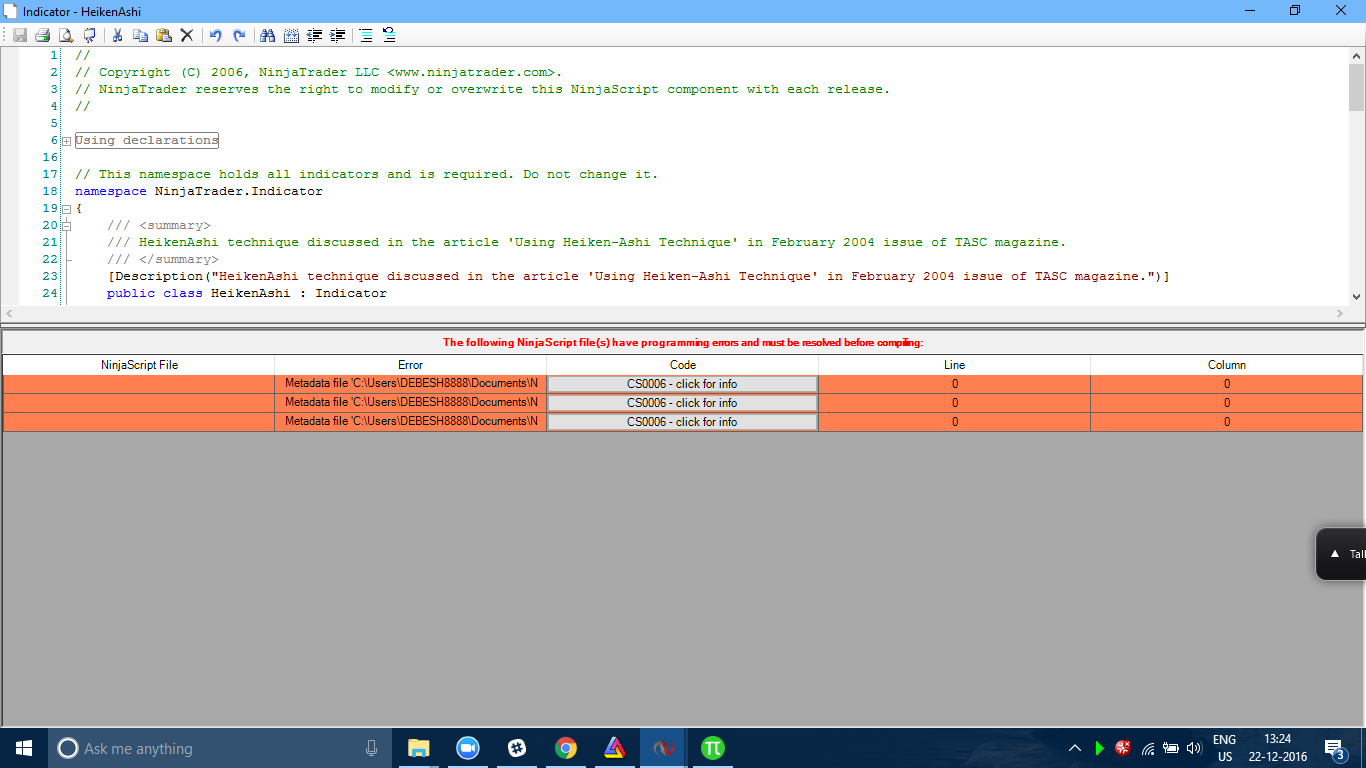Open CS0006 info in the second error row
1366x768 pixels.
pyautogui.click(x=682, y=403)
